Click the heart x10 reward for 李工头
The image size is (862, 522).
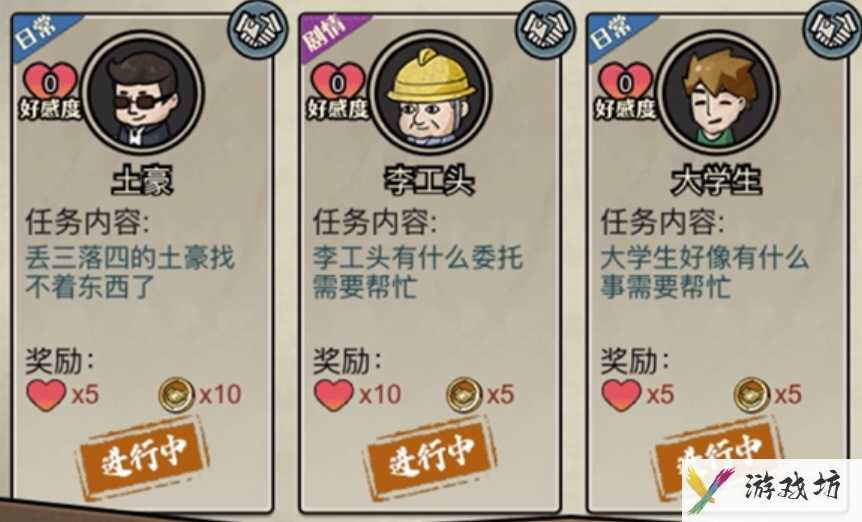pos(357,395)
